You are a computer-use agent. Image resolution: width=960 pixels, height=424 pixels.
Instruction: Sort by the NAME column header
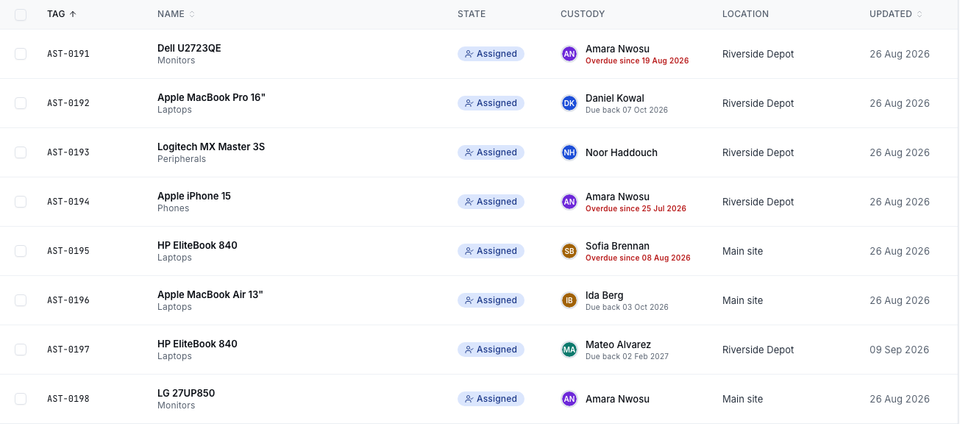point(176,14)
